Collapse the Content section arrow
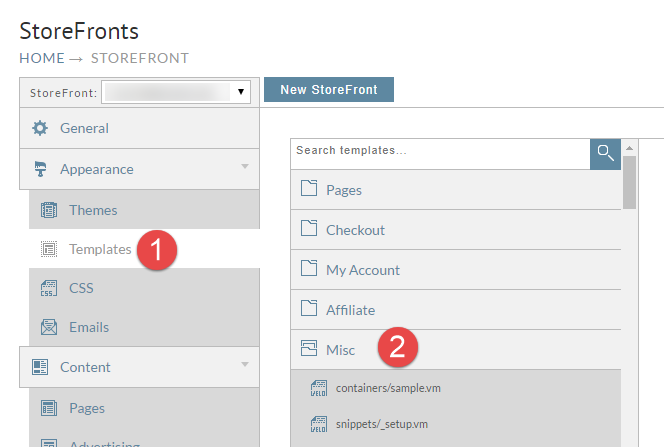Image resolution: width=664 pixels, height=447 pixels. tap(245, 364)
